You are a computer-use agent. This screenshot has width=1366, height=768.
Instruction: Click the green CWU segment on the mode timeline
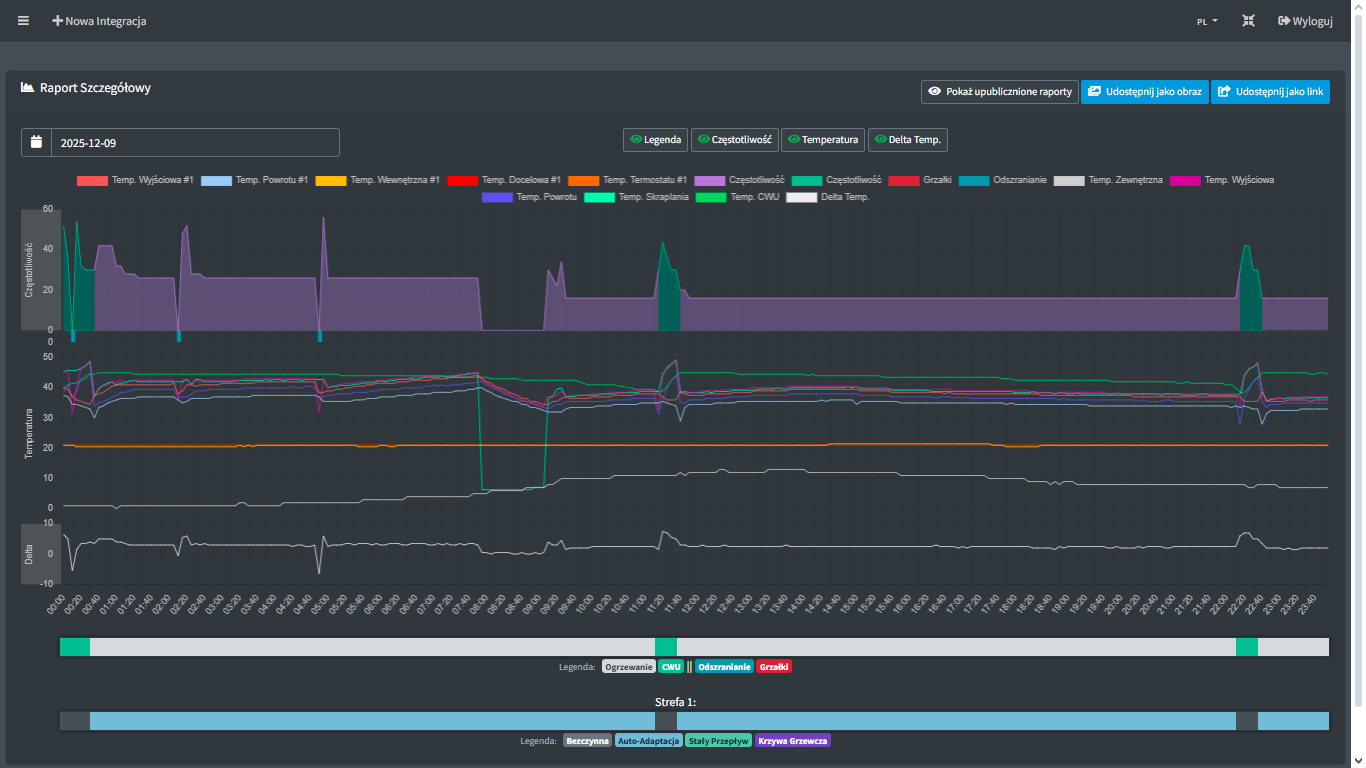[666, 647]
